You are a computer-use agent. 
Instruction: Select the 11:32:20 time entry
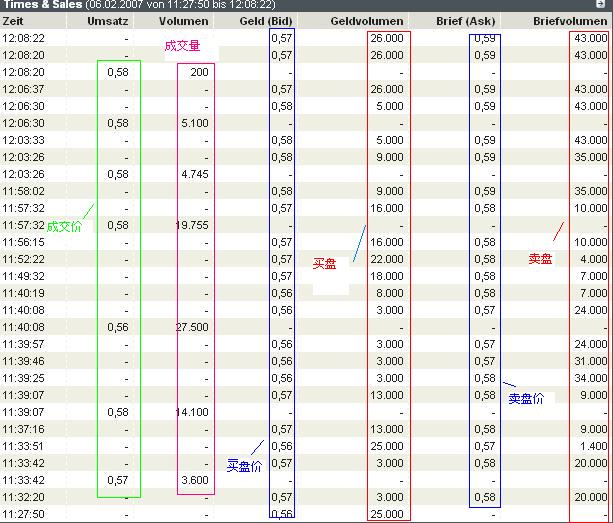(23, 497)
